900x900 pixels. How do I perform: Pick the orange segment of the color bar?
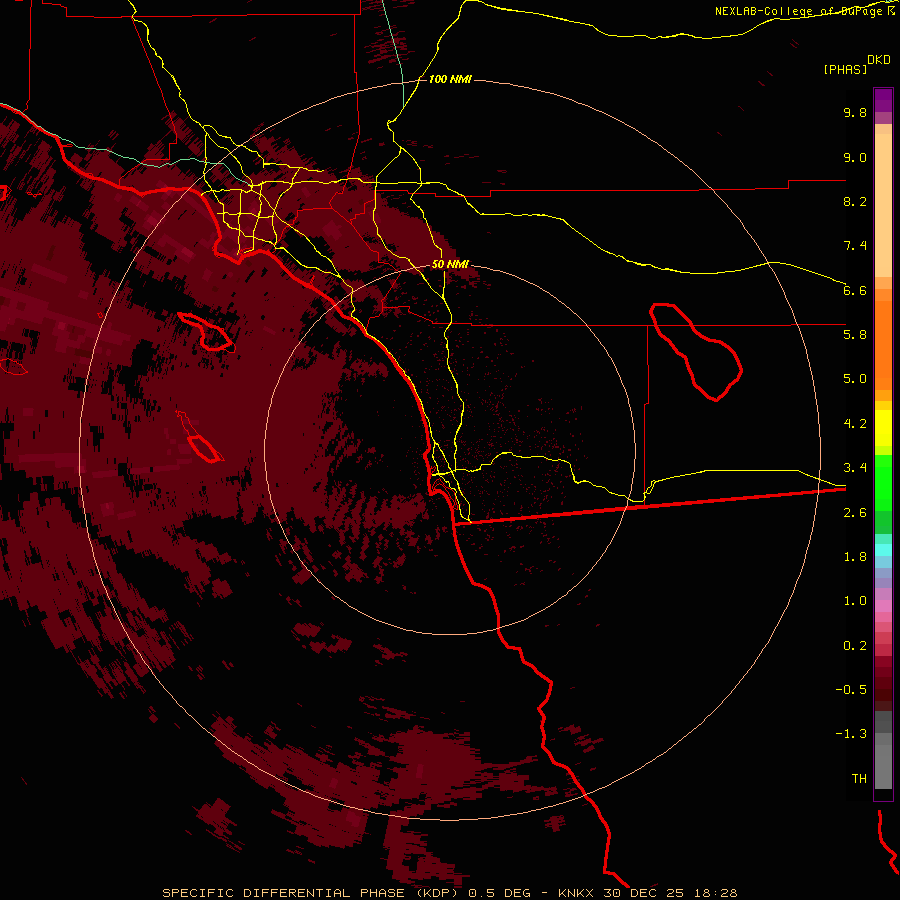coord(883,346)
